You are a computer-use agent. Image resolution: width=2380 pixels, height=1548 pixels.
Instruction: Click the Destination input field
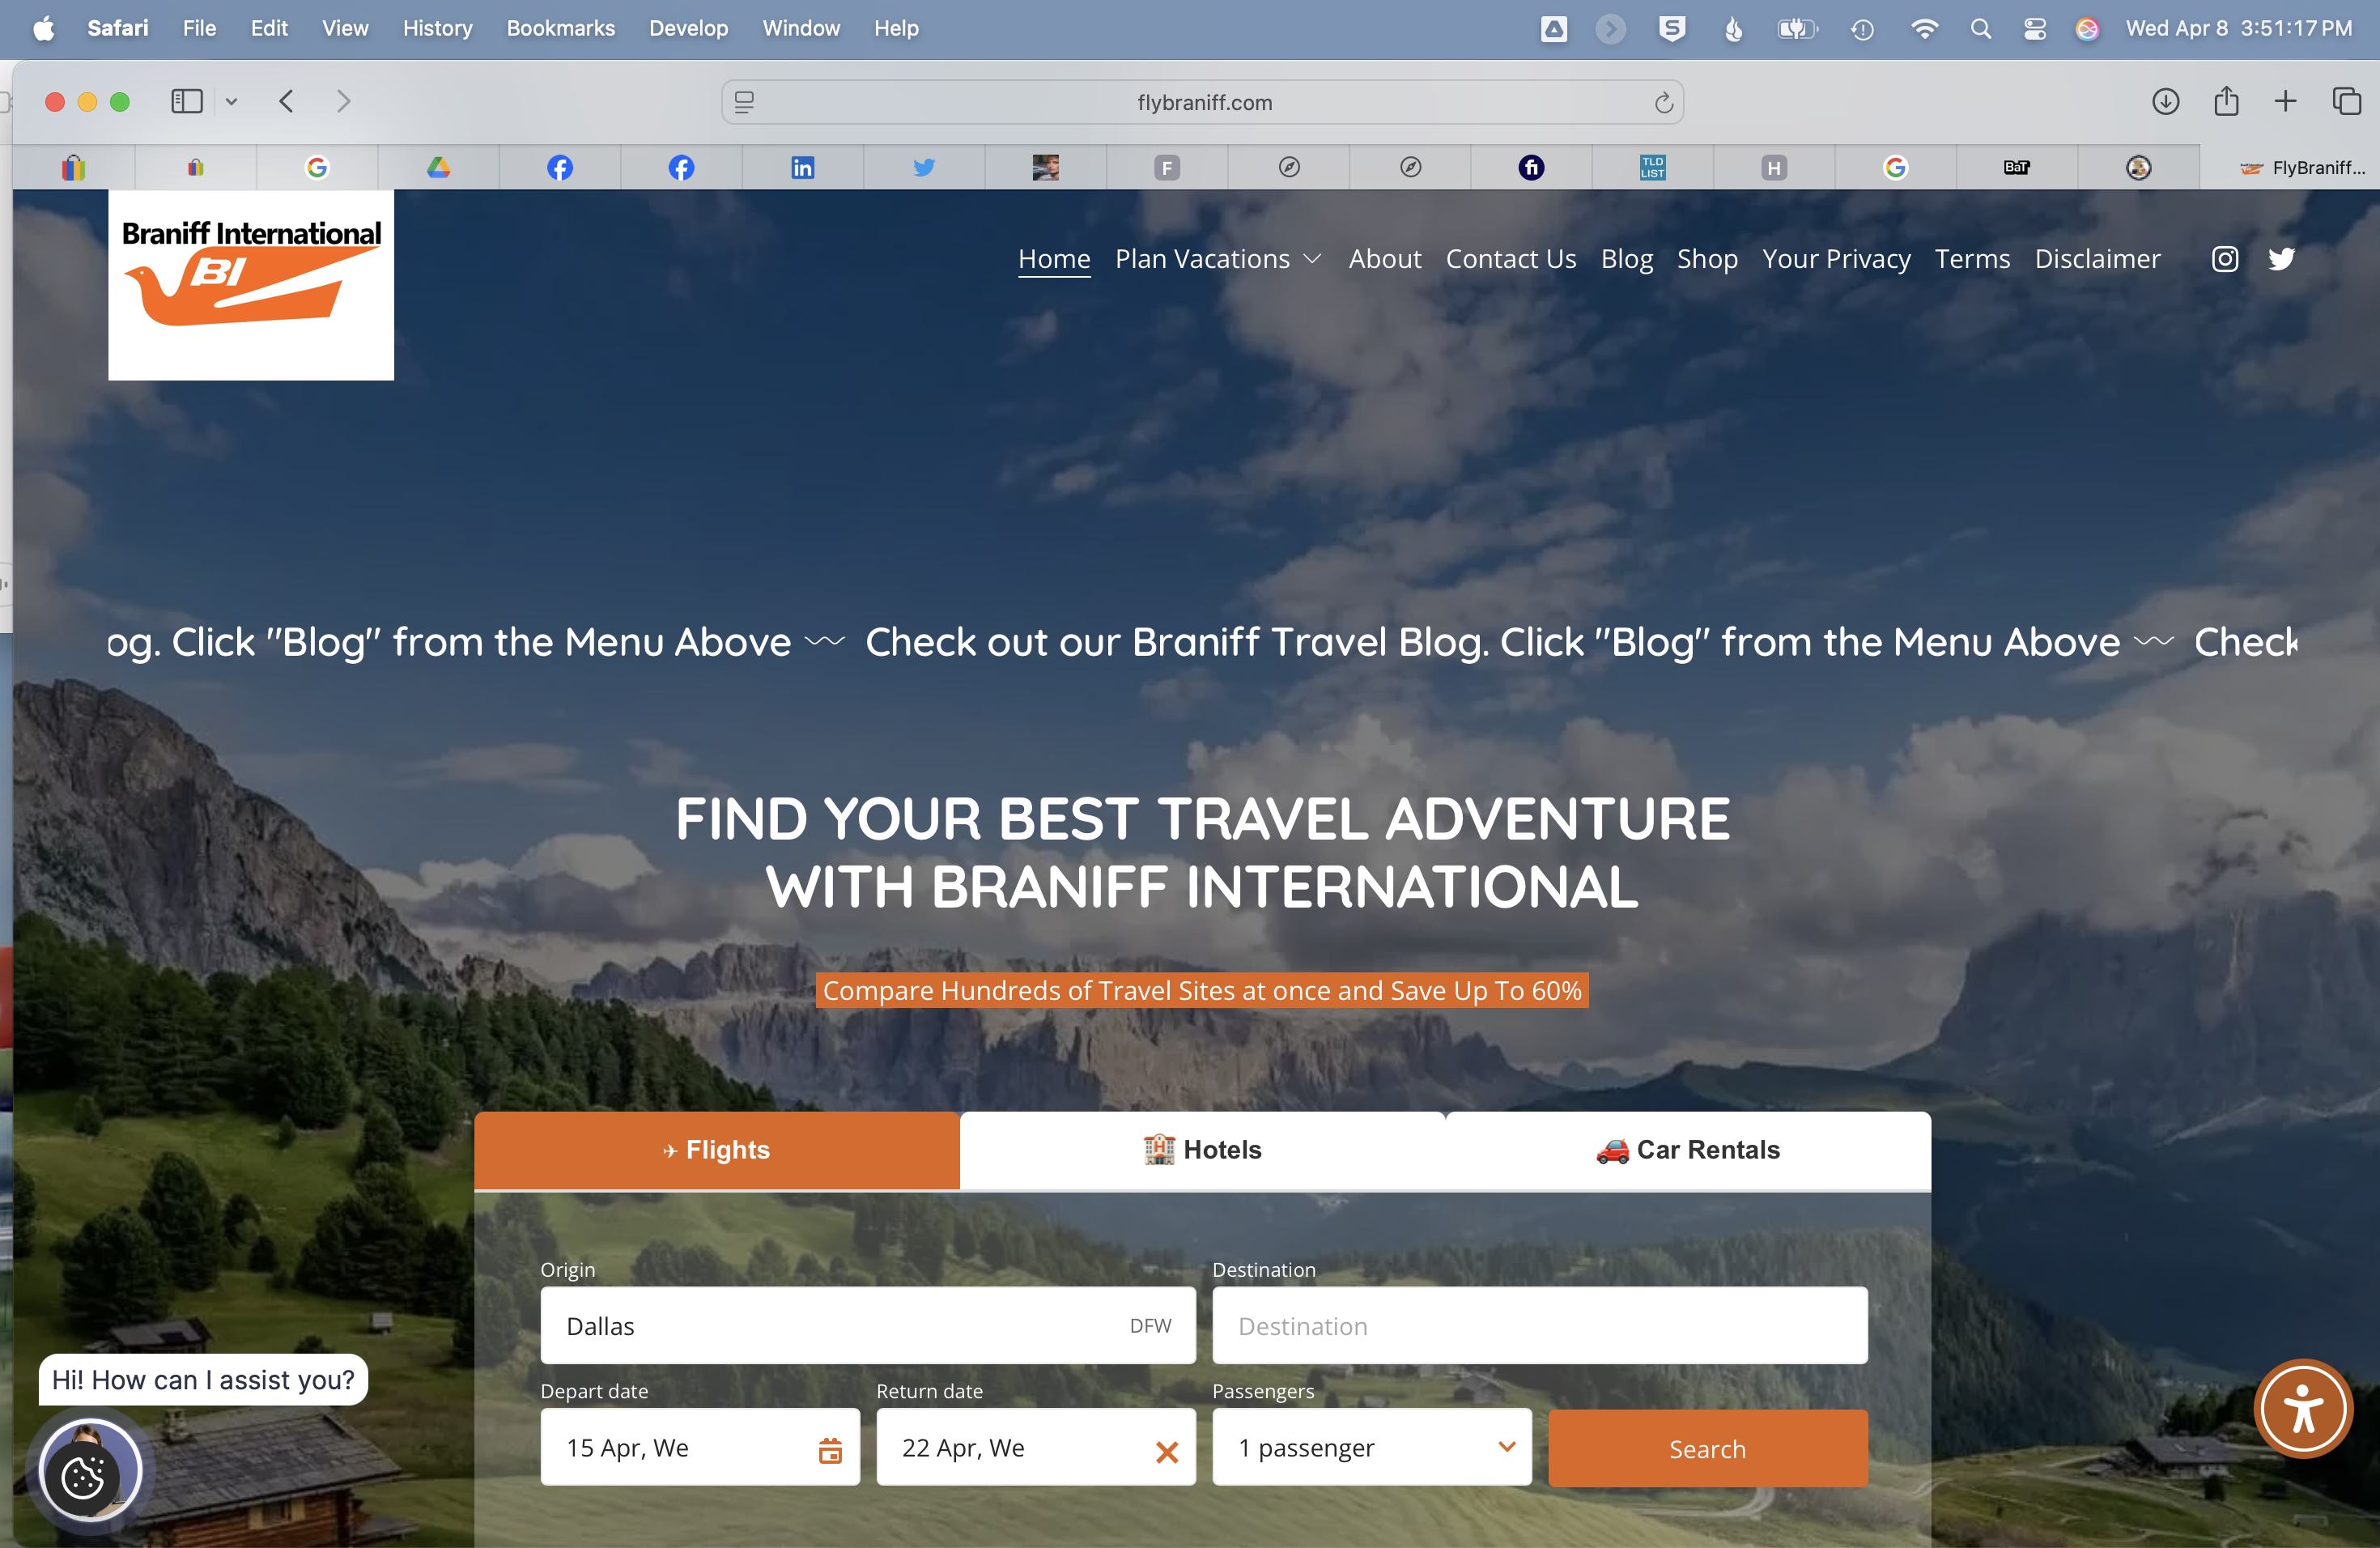[x=1539, y=1326]
